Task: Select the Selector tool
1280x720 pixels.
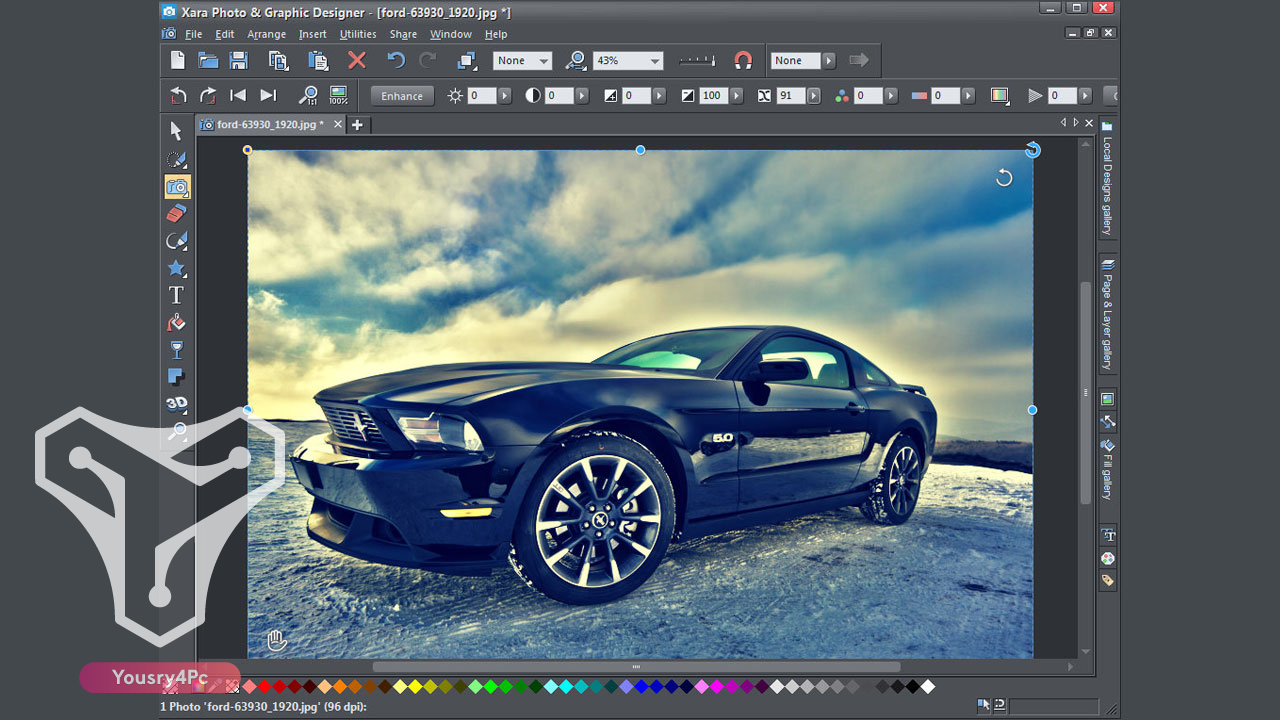Action: [x=176, y=130]
